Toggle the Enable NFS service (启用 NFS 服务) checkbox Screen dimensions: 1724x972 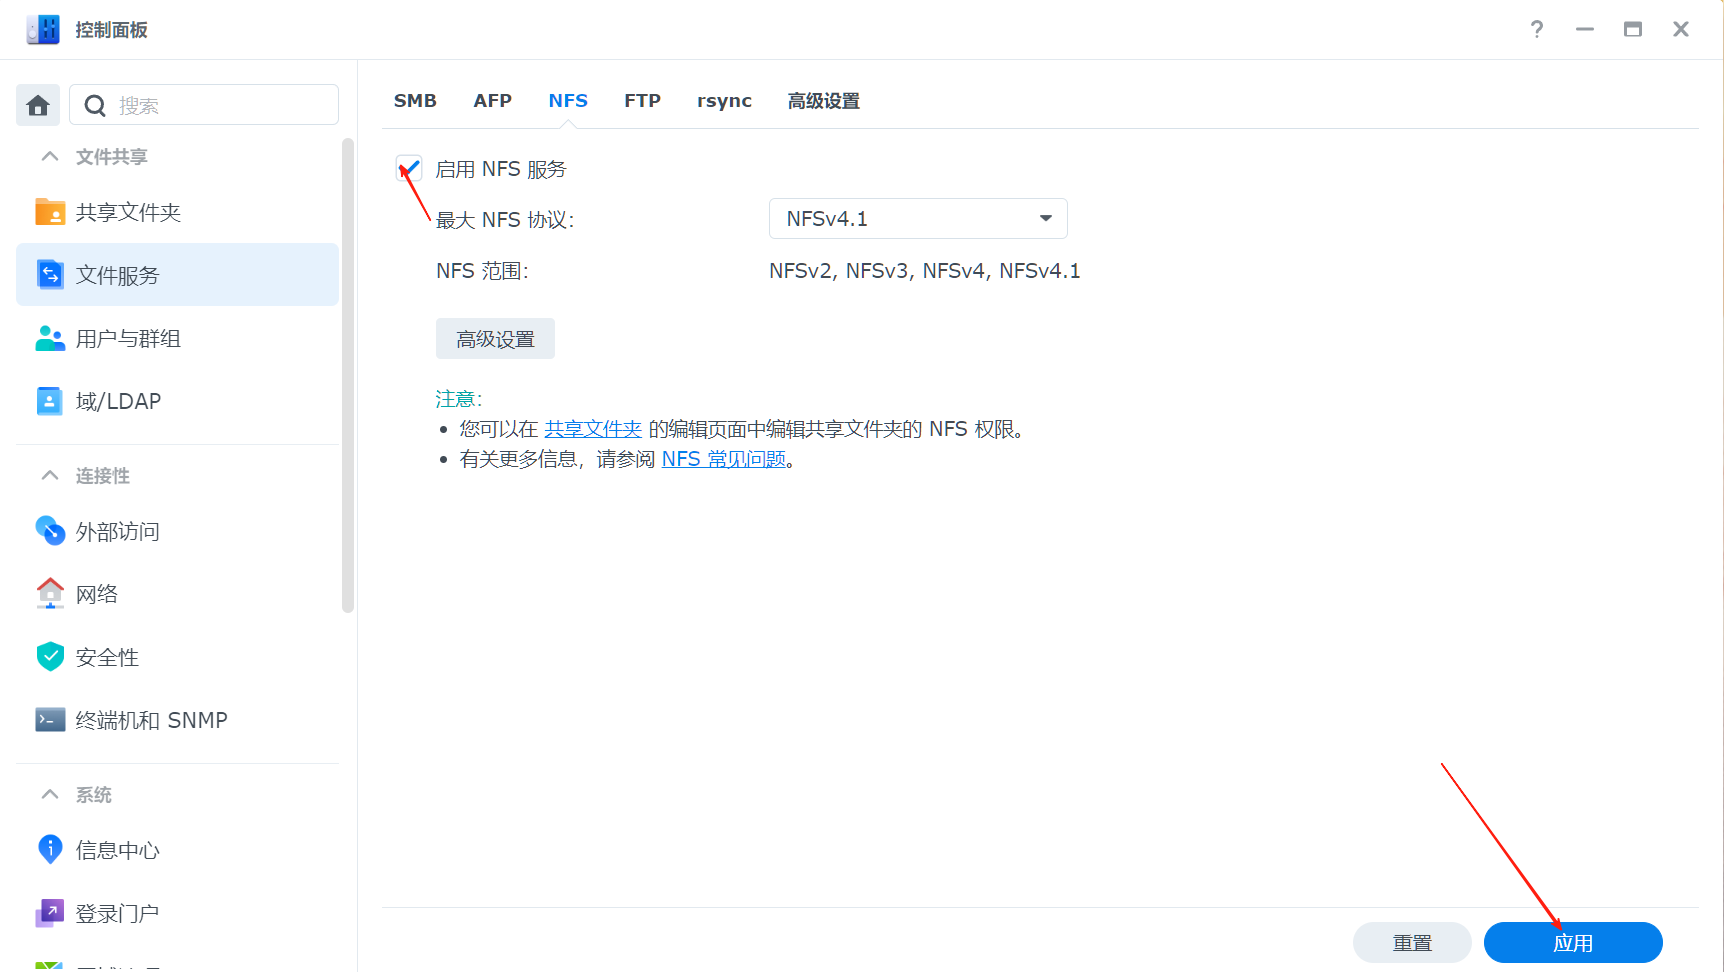click(x=409, y=168)
